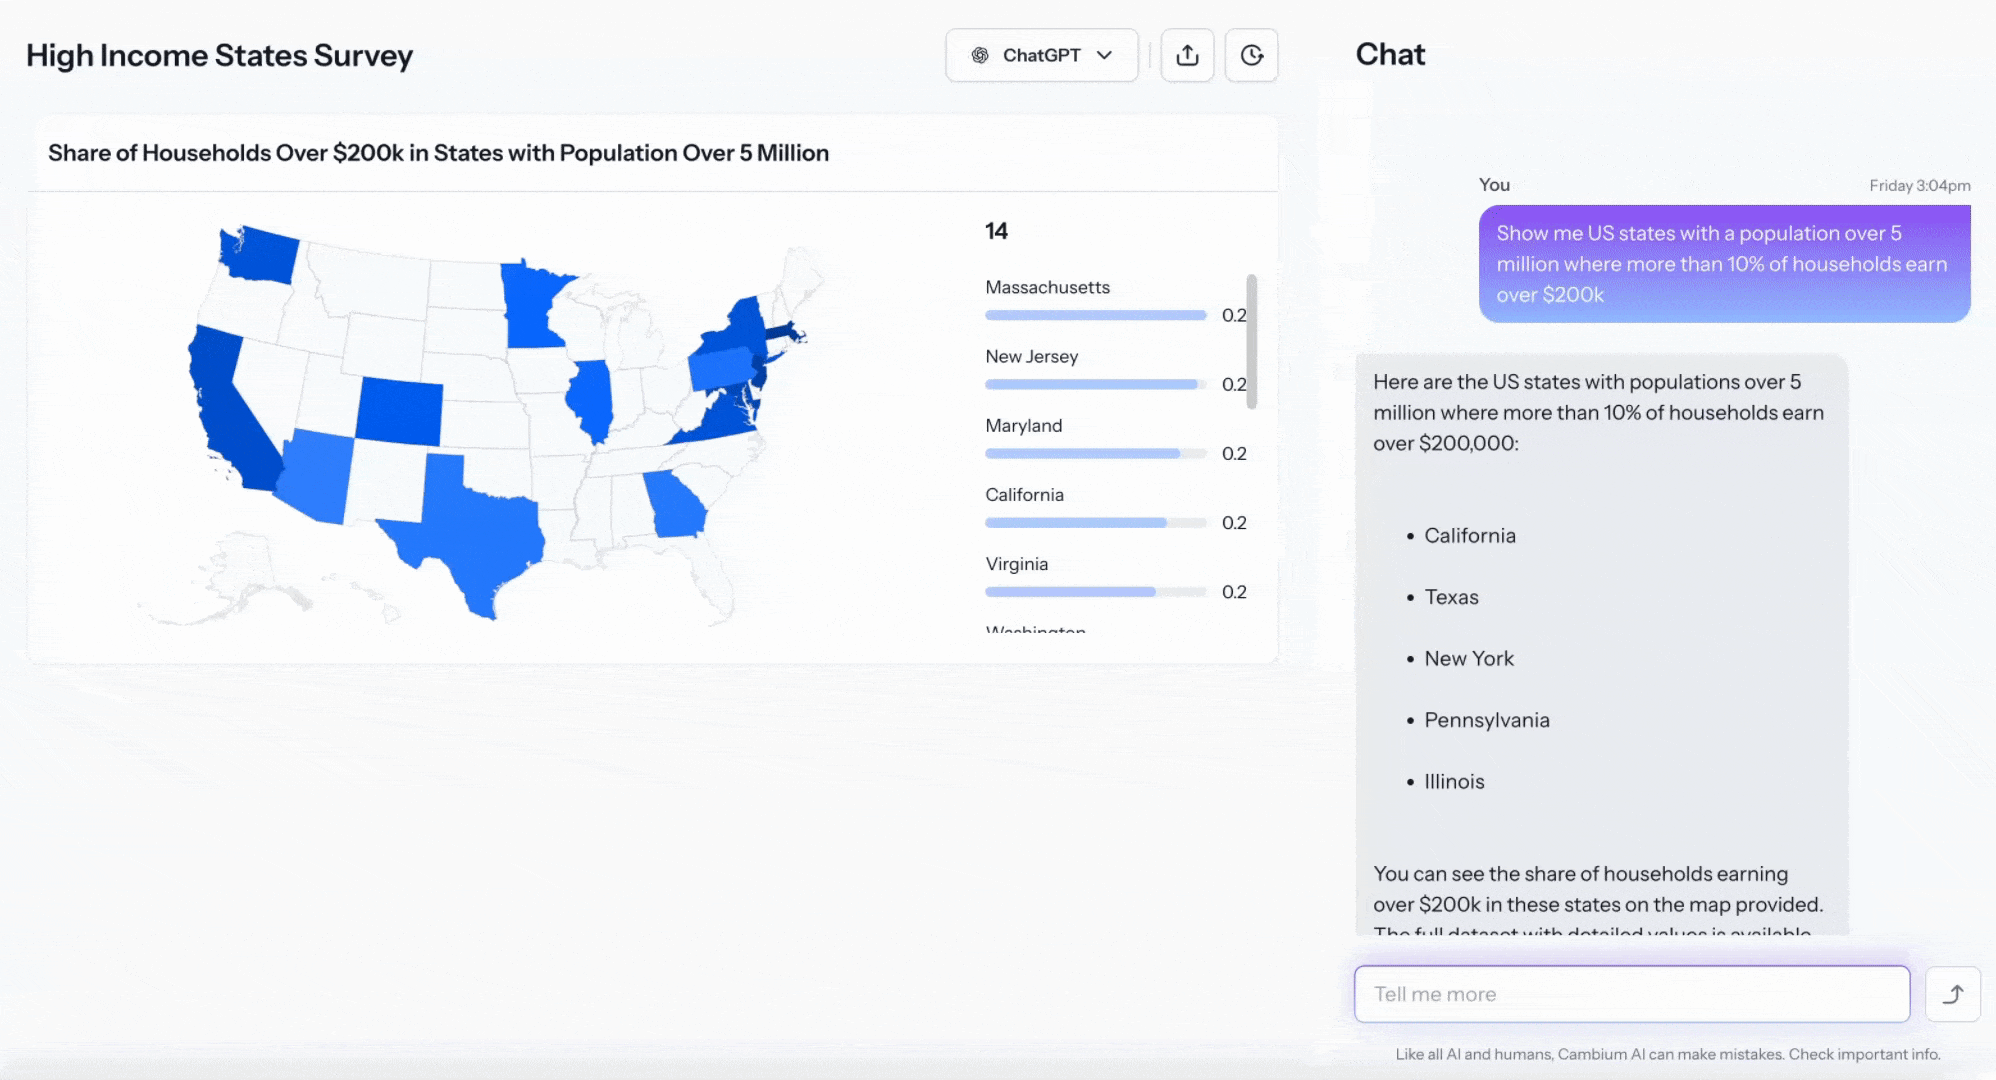1996x1080 pixels.
Task: Click California label in state list
Action: tap(1024, 494)
